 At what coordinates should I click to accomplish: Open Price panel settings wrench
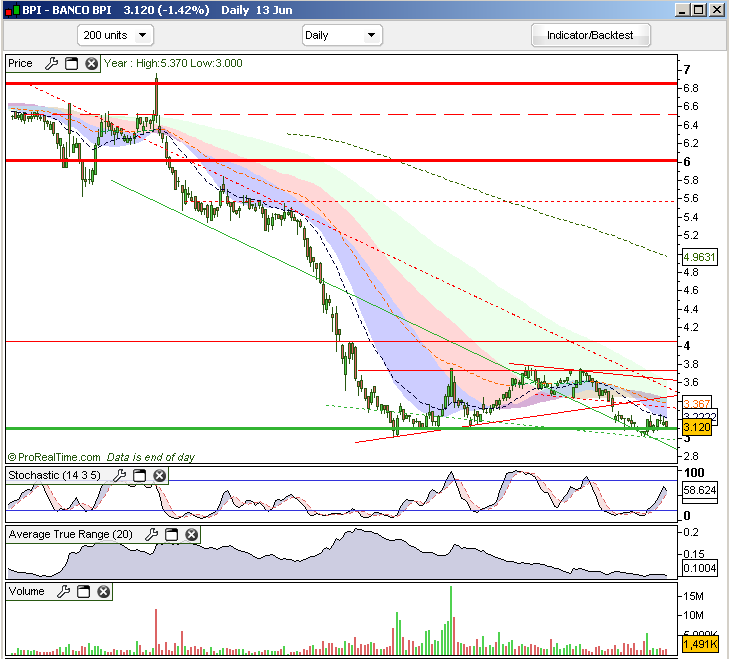52,63
